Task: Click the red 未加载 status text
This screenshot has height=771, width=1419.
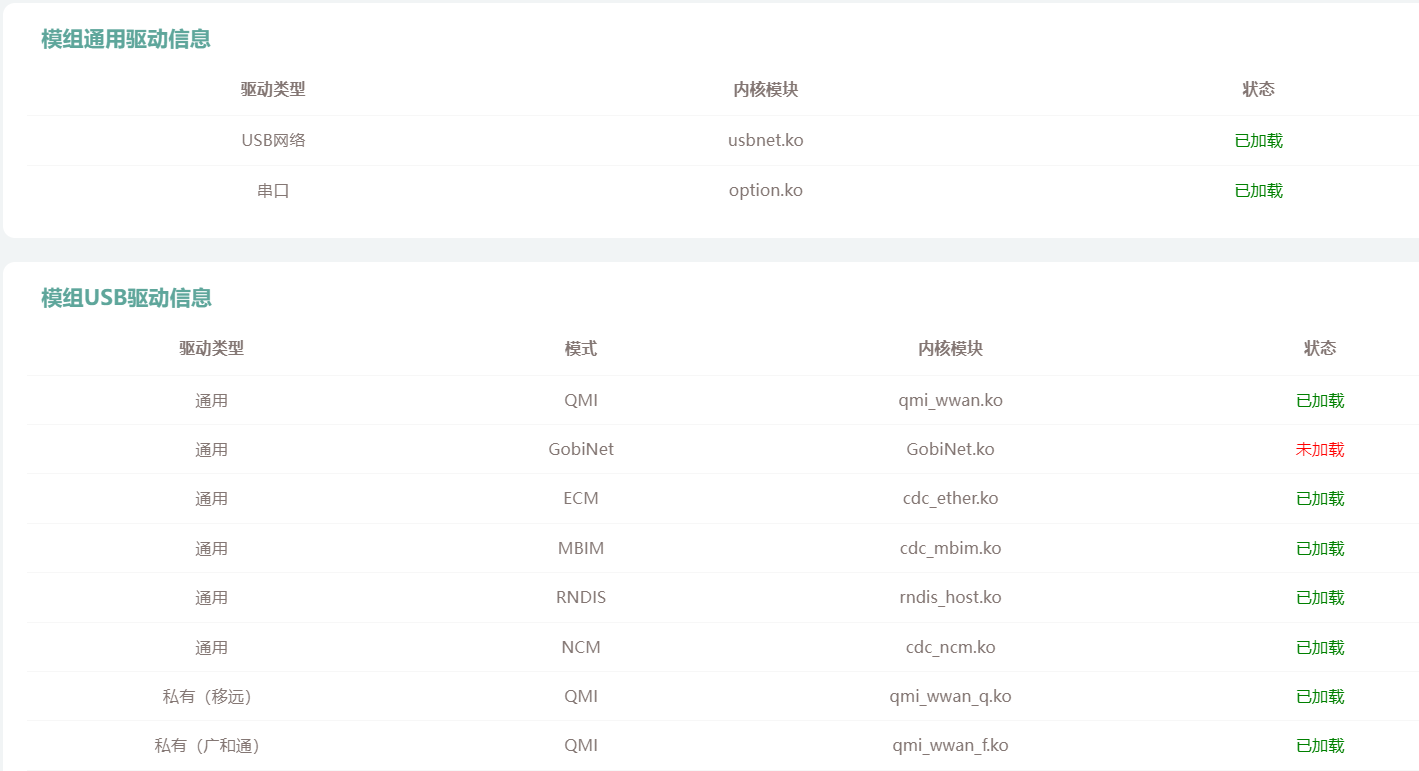Action: pos(1319,449)
